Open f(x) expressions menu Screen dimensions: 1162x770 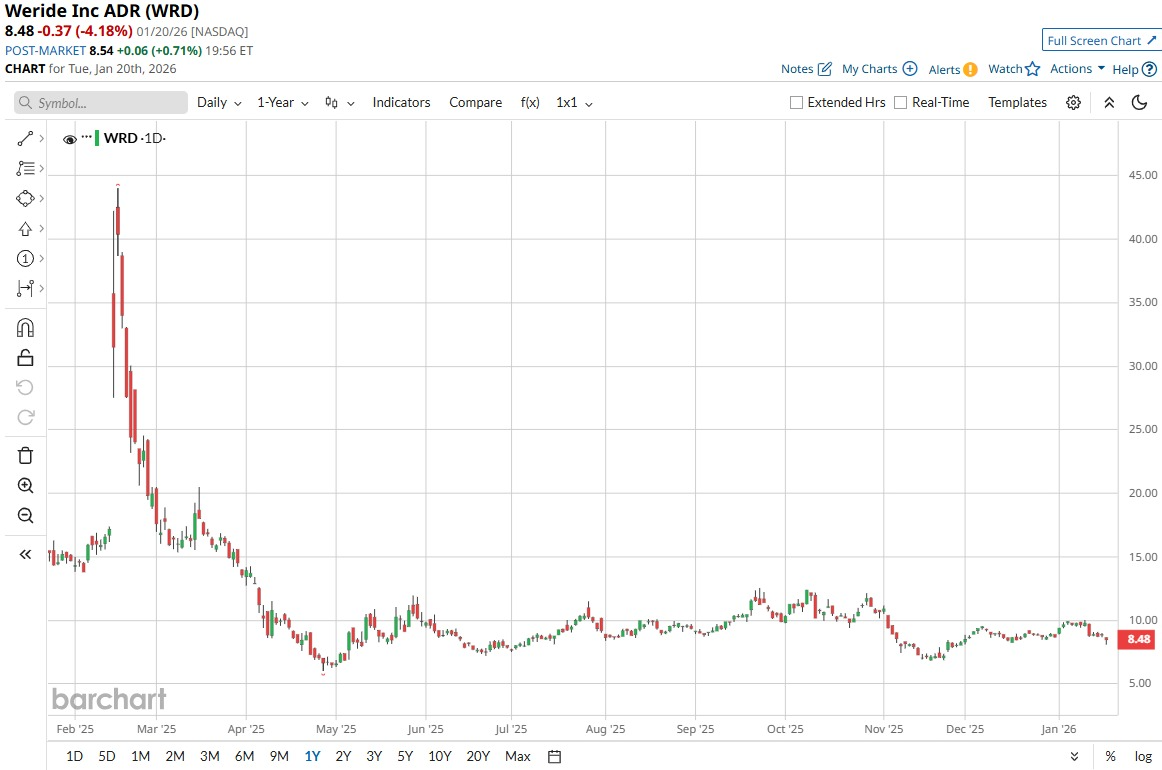point(530,103)
